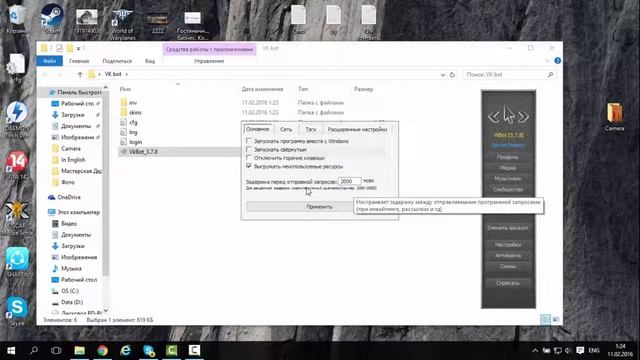Open SHAREit from the desktop
The image size is (640, 360).
pyautogui.click(x=17, y=262)
